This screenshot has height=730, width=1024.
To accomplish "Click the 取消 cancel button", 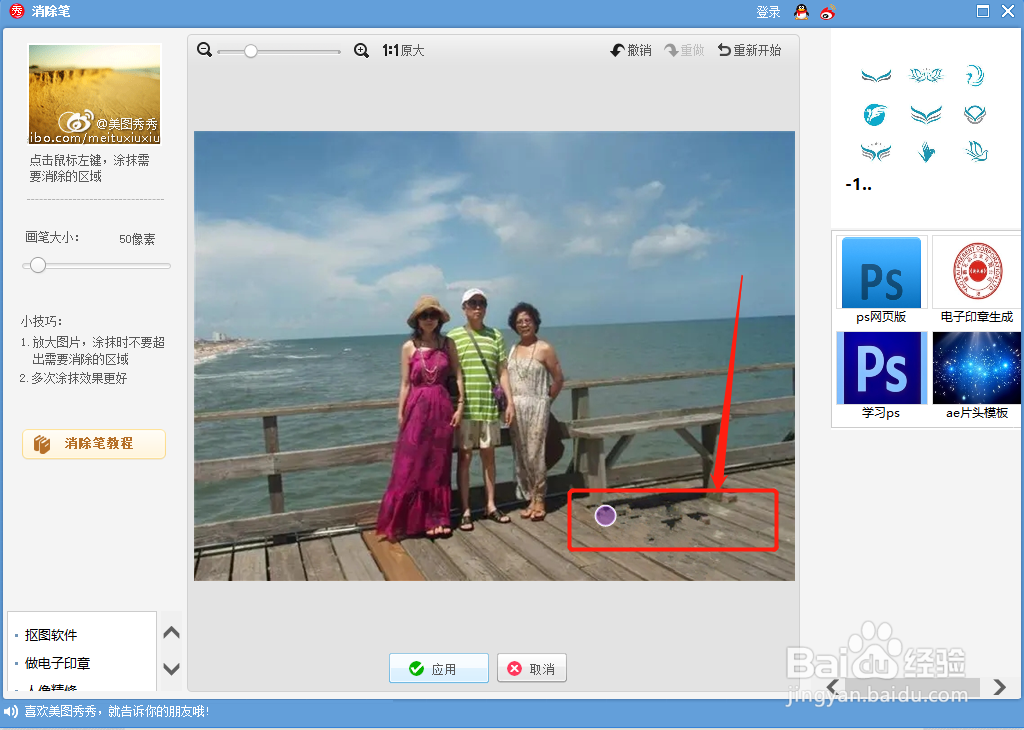I will (x=532, y=668).
